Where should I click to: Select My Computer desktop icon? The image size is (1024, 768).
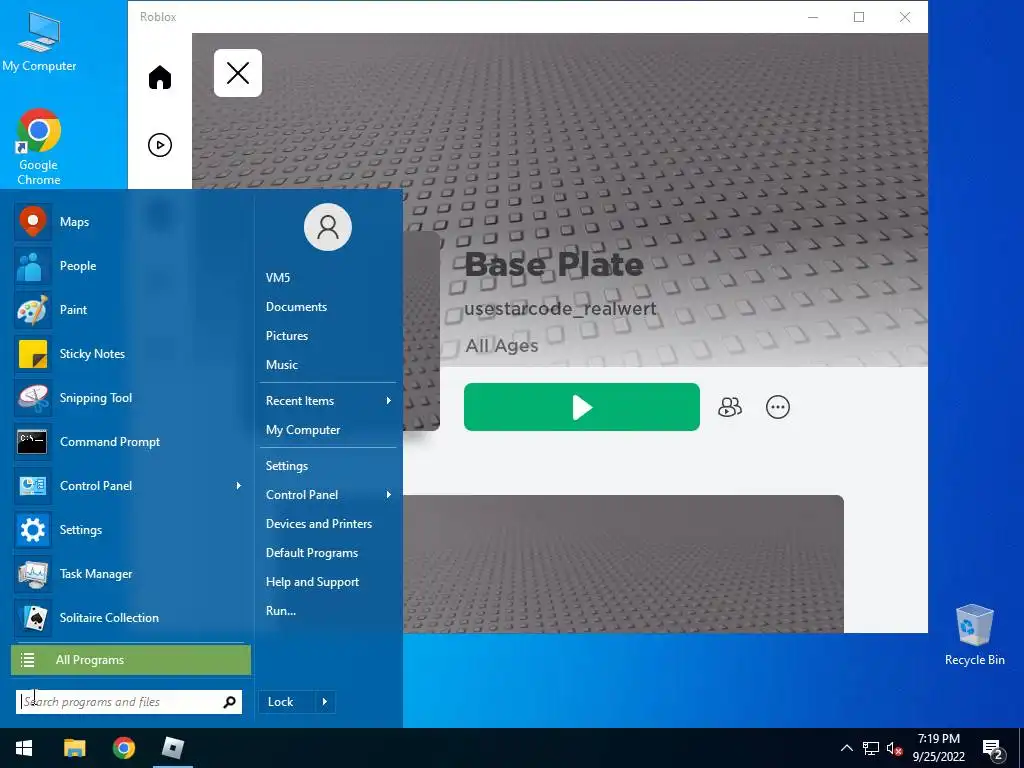pyautogui.click(x=39, y=40)
